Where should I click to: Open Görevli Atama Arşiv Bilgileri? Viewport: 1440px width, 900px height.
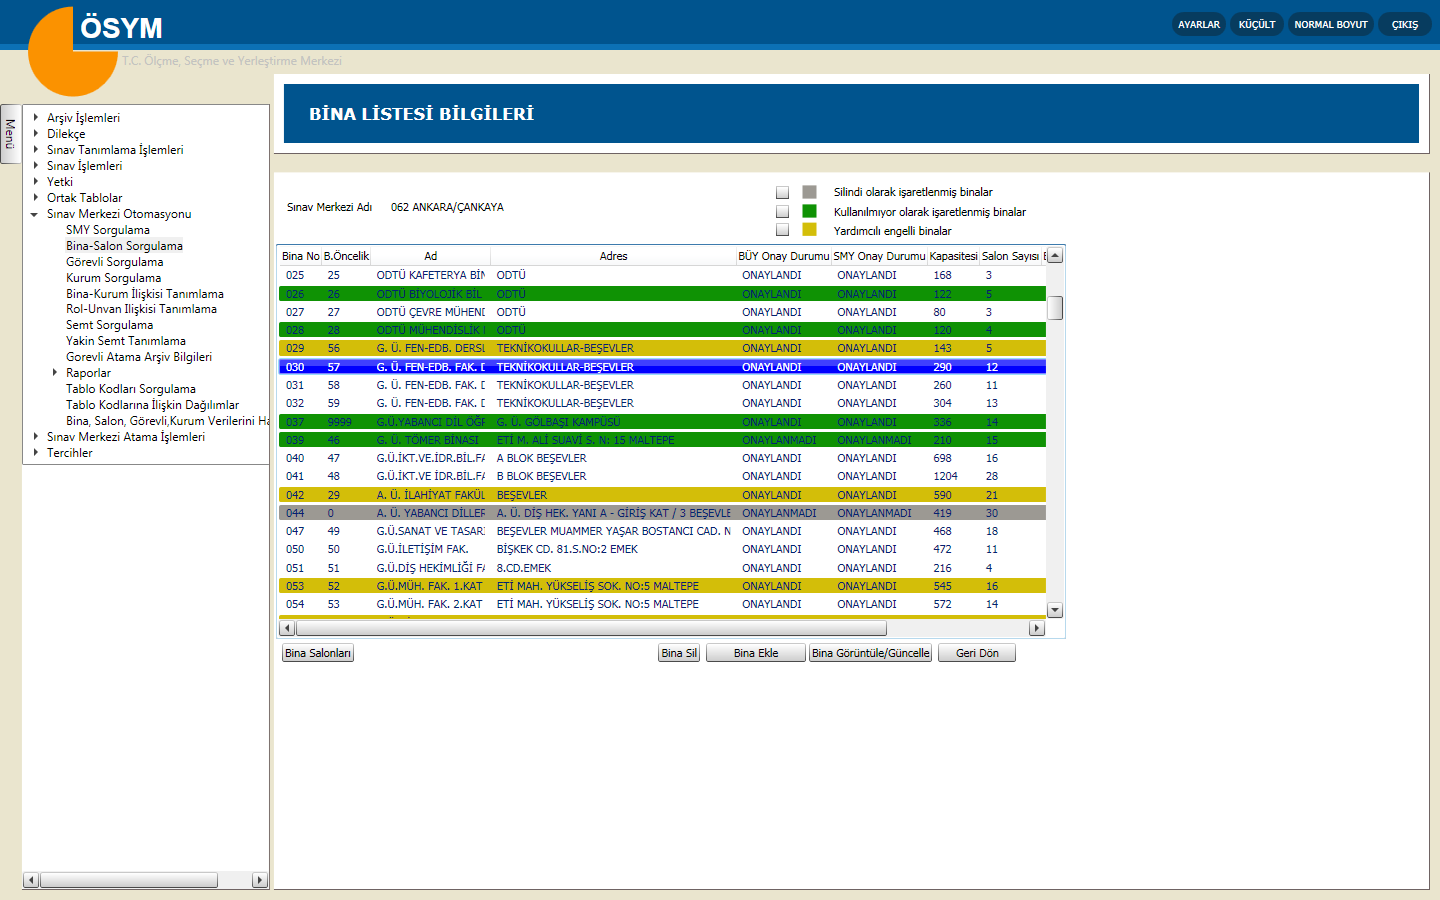139,357
